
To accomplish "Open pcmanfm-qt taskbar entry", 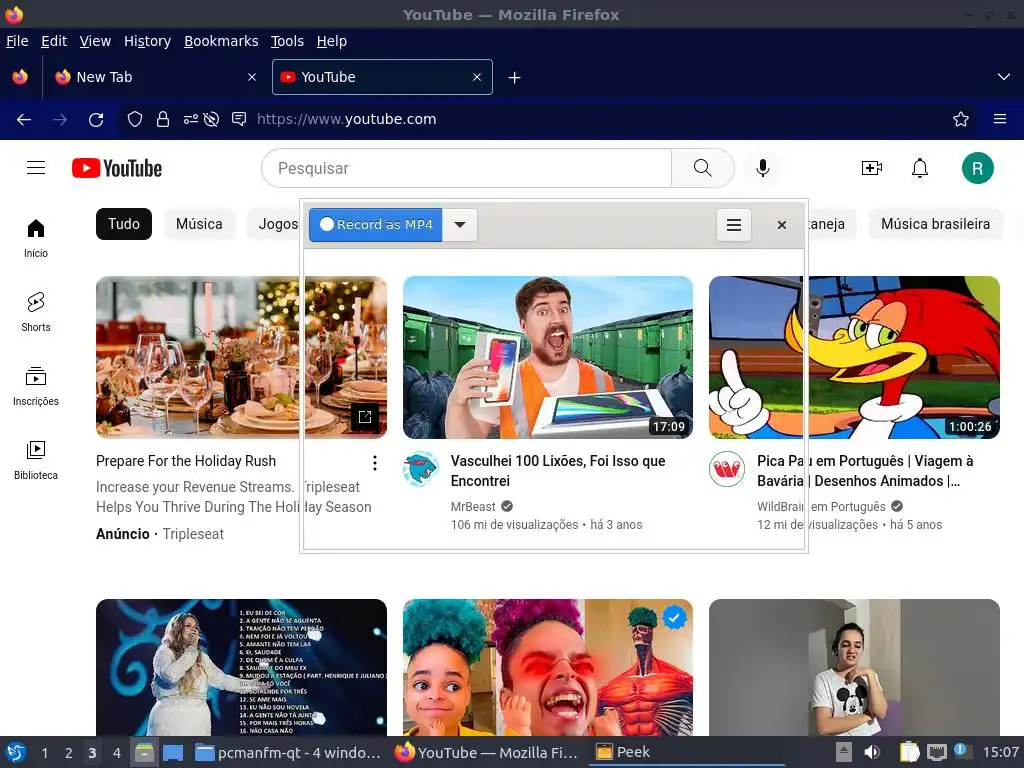I will tap(288, 753).
